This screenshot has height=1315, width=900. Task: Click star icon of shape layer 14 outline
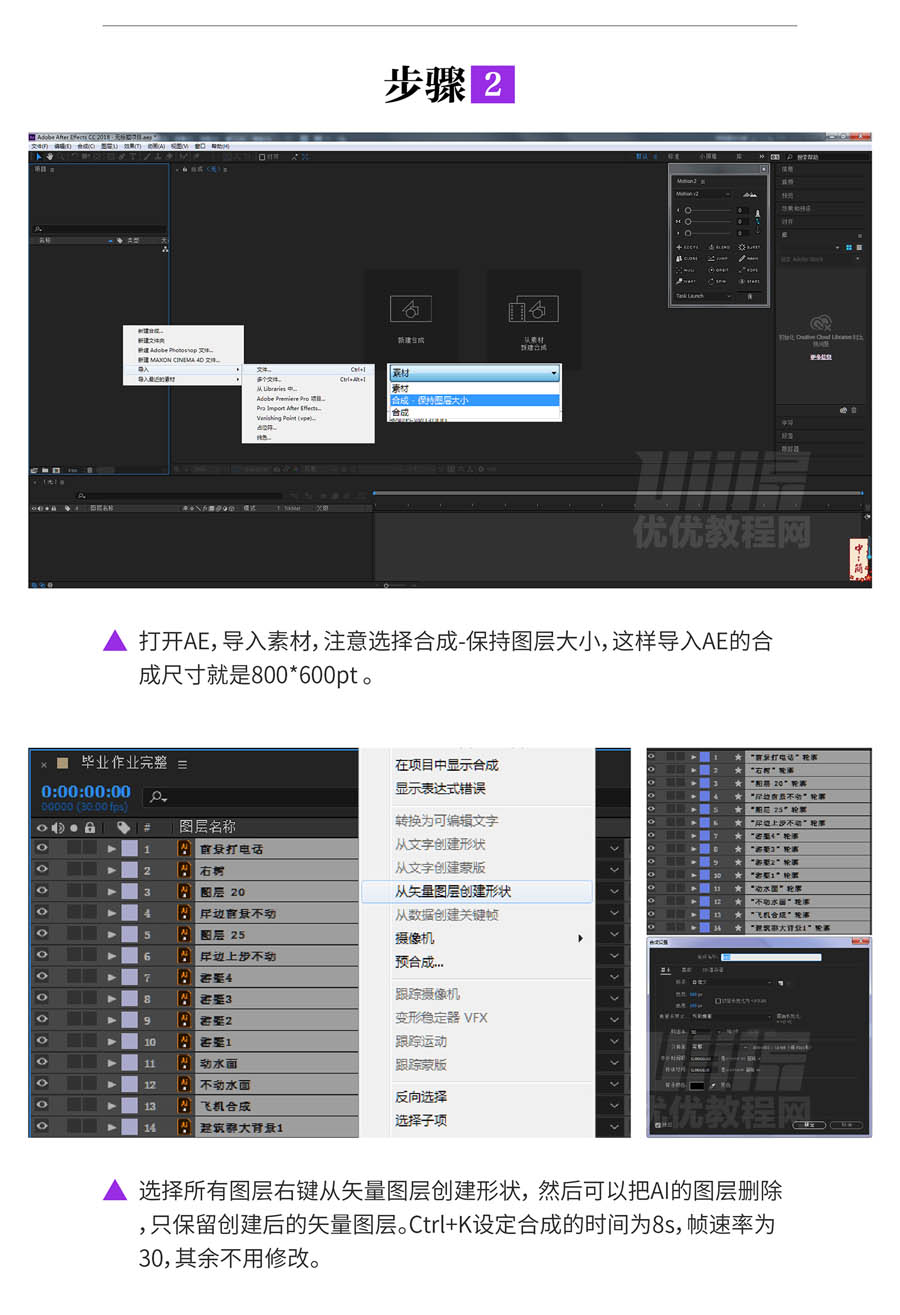pyautogui.click(x=738, y=927)
